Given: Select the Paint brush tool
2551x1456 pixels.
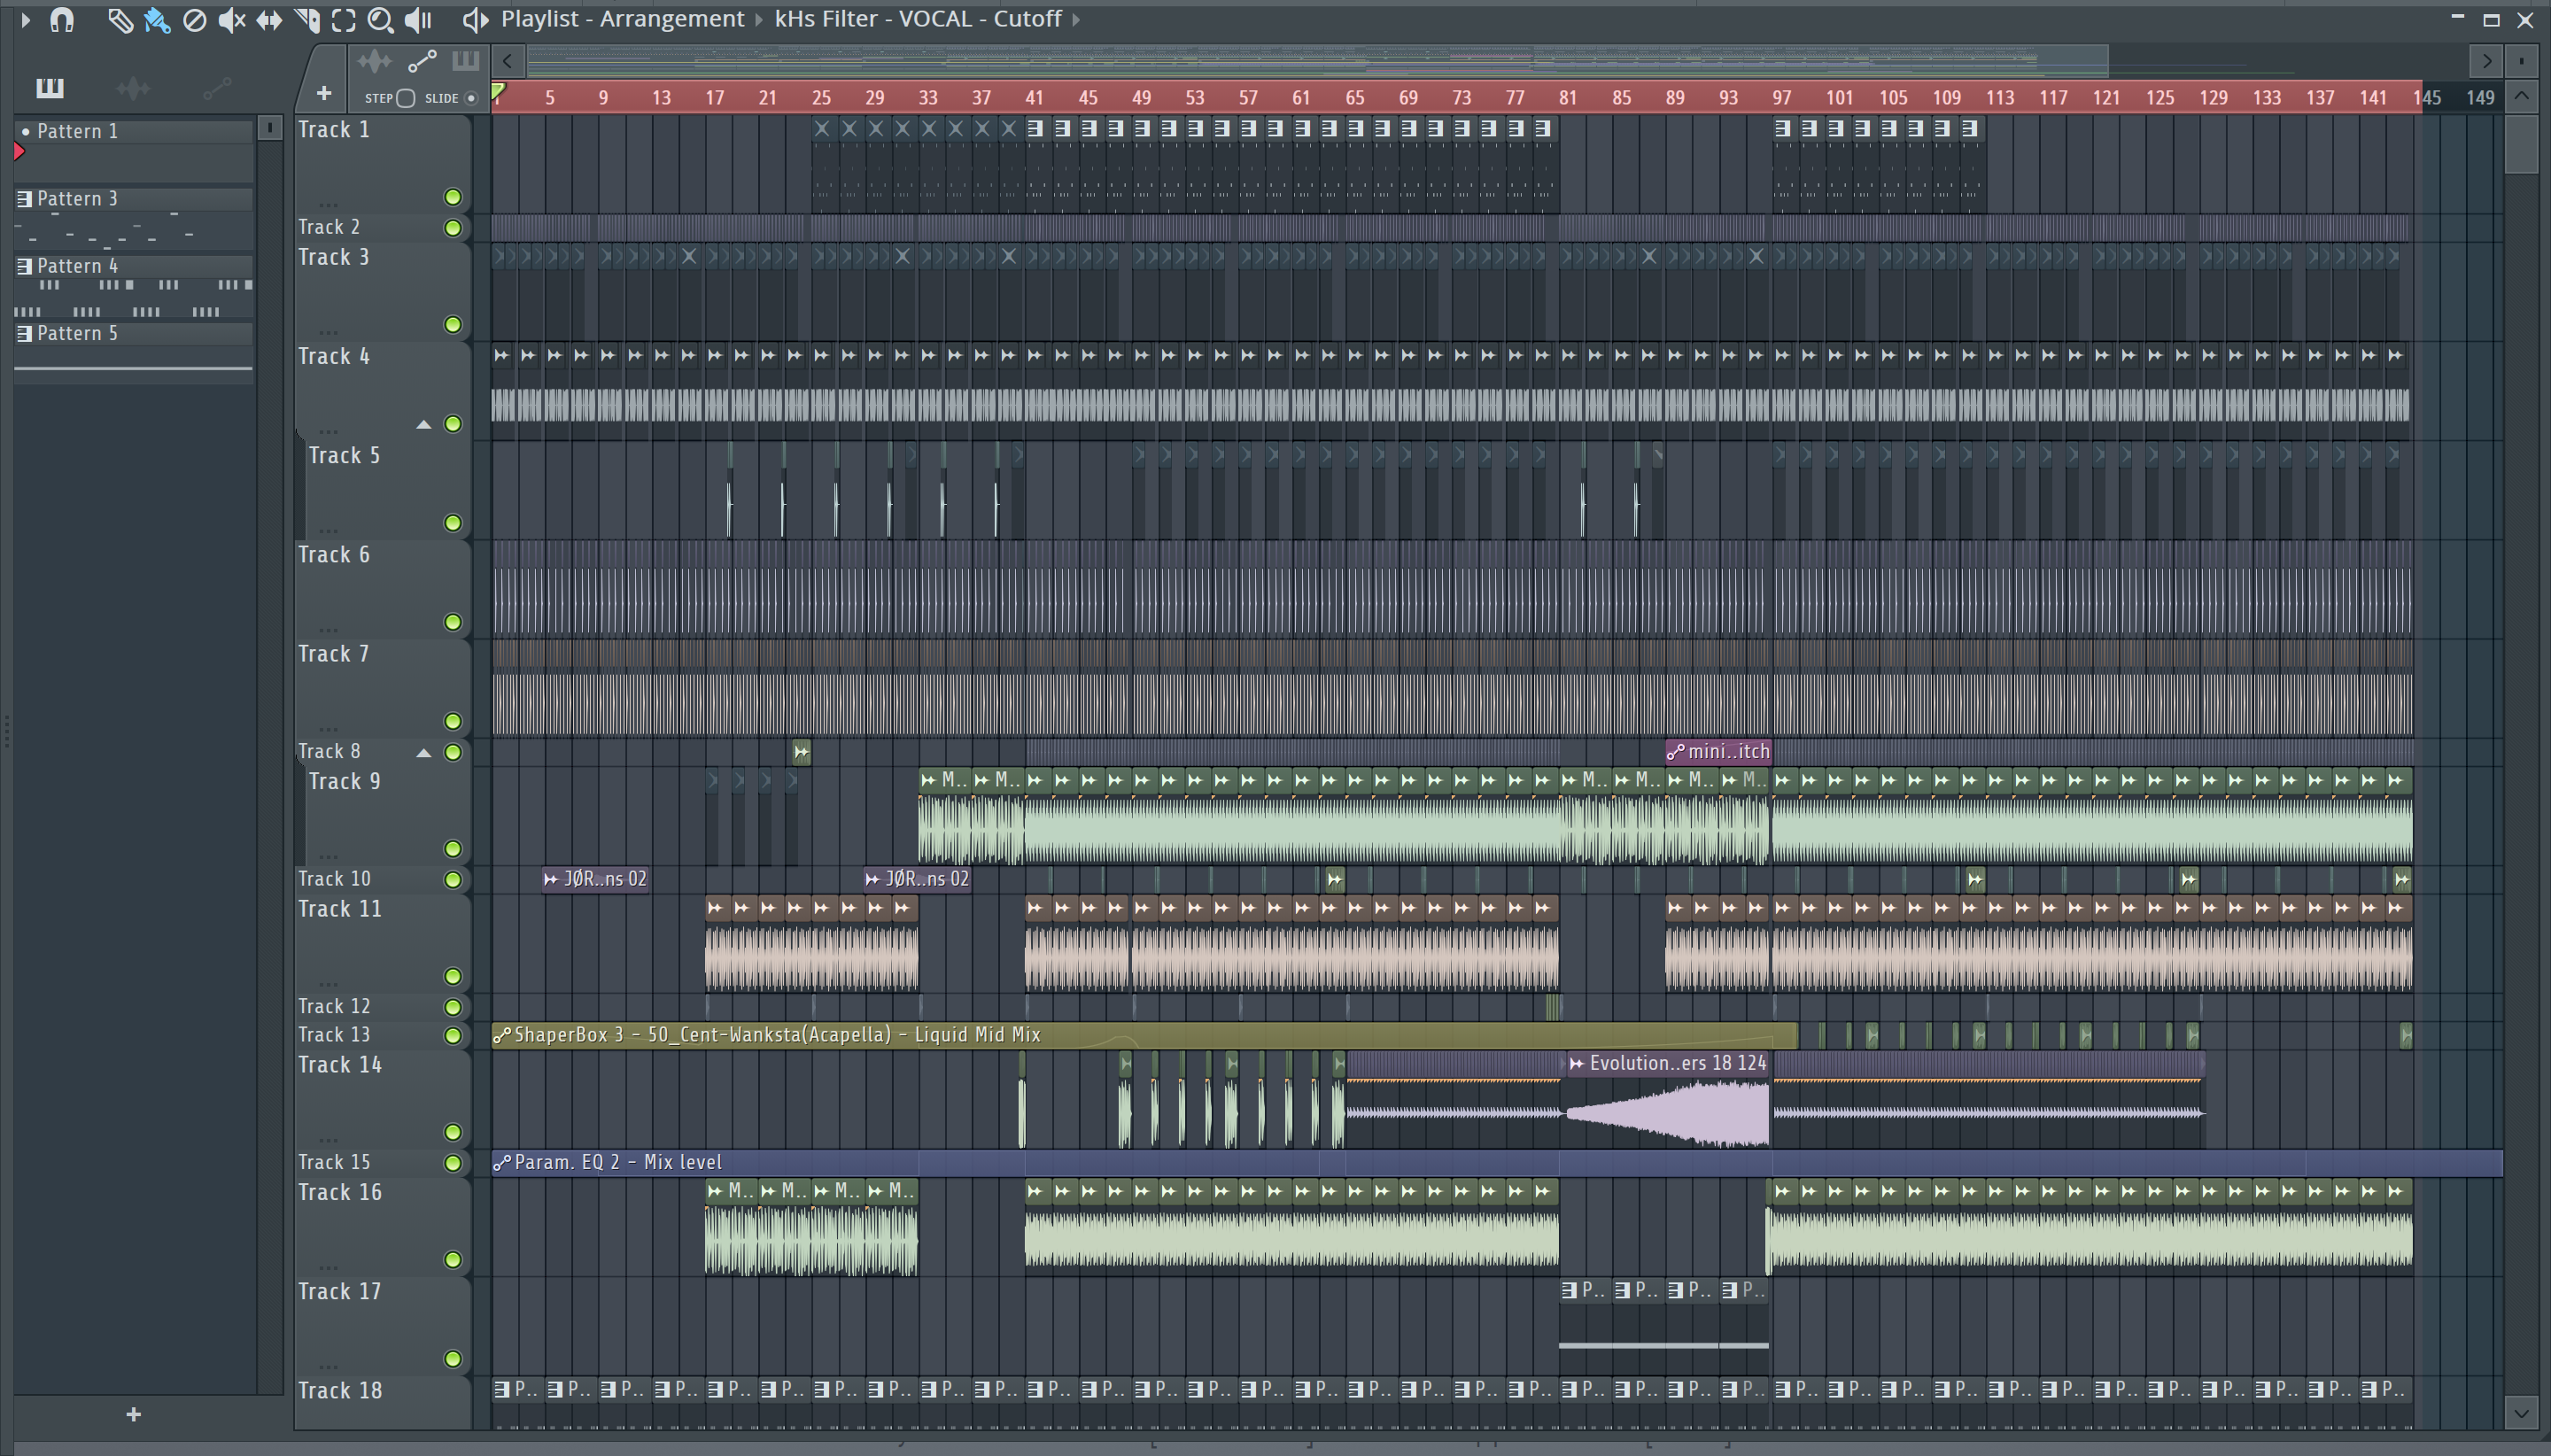Looking at the screenshot, I should coord(157,20).
